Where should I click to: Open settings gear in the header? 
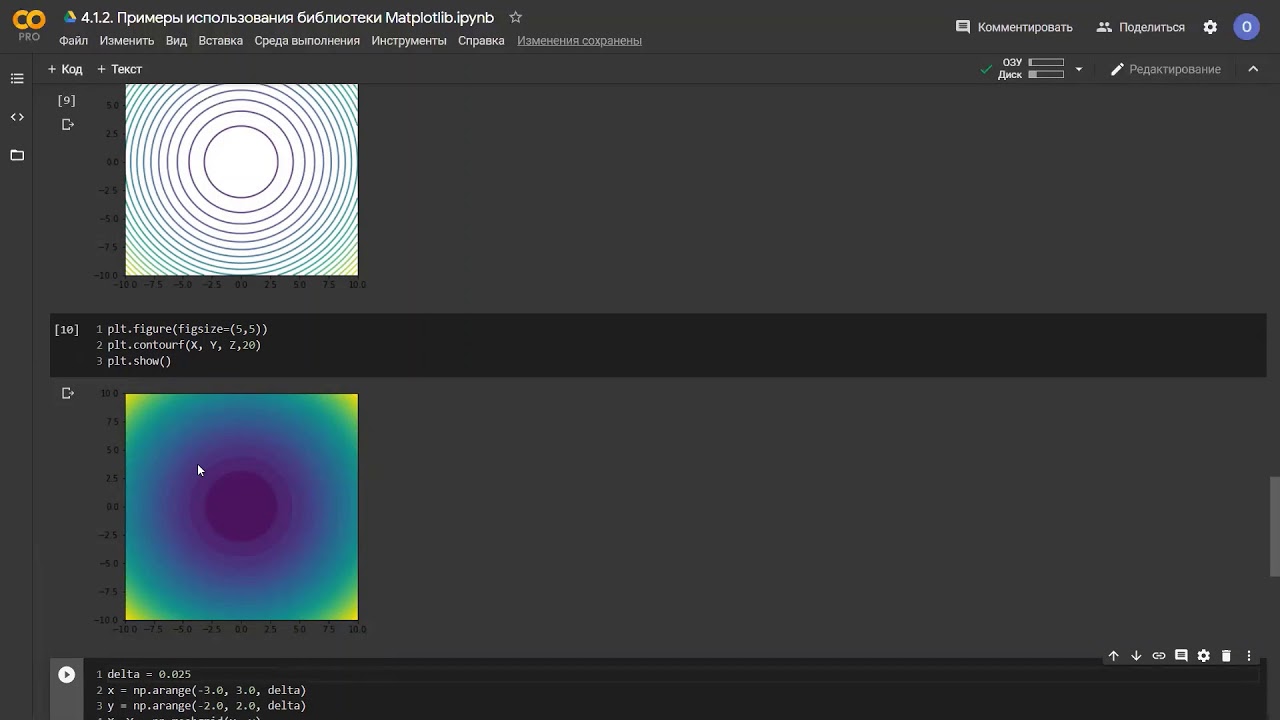click(x=1210, y=27)
